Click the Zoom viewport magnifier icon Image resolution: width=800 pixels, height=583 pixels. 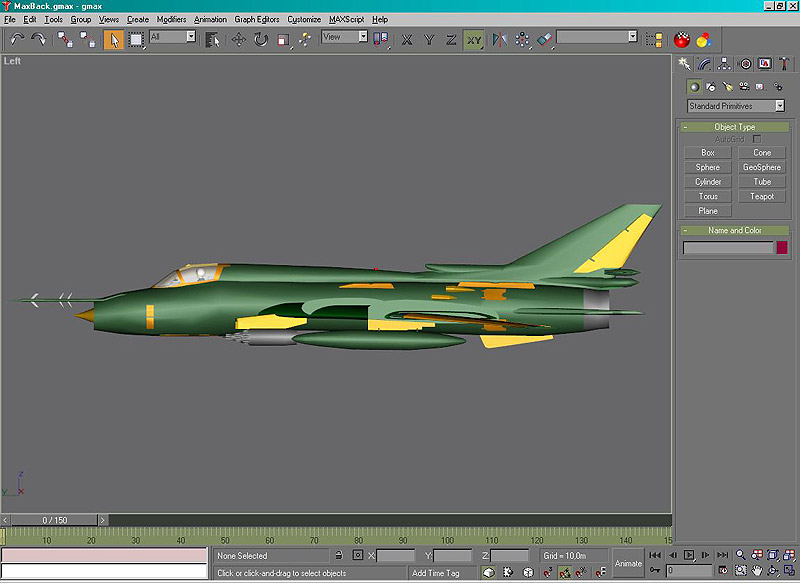(741, 554)
